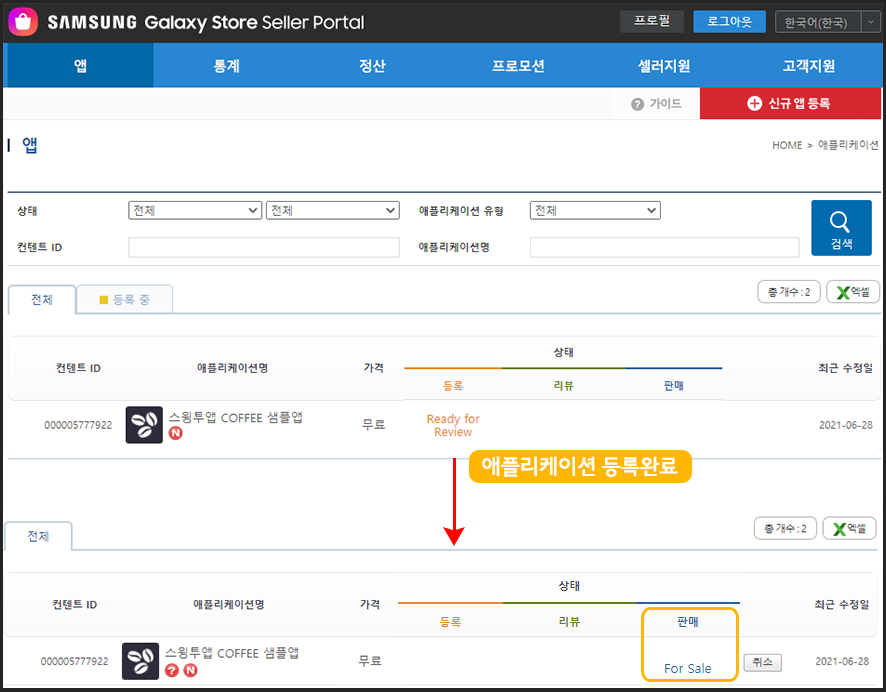This screenshot has width=886, height=692.
Task: Open the 가이드 help question mark
Action: 637,104
